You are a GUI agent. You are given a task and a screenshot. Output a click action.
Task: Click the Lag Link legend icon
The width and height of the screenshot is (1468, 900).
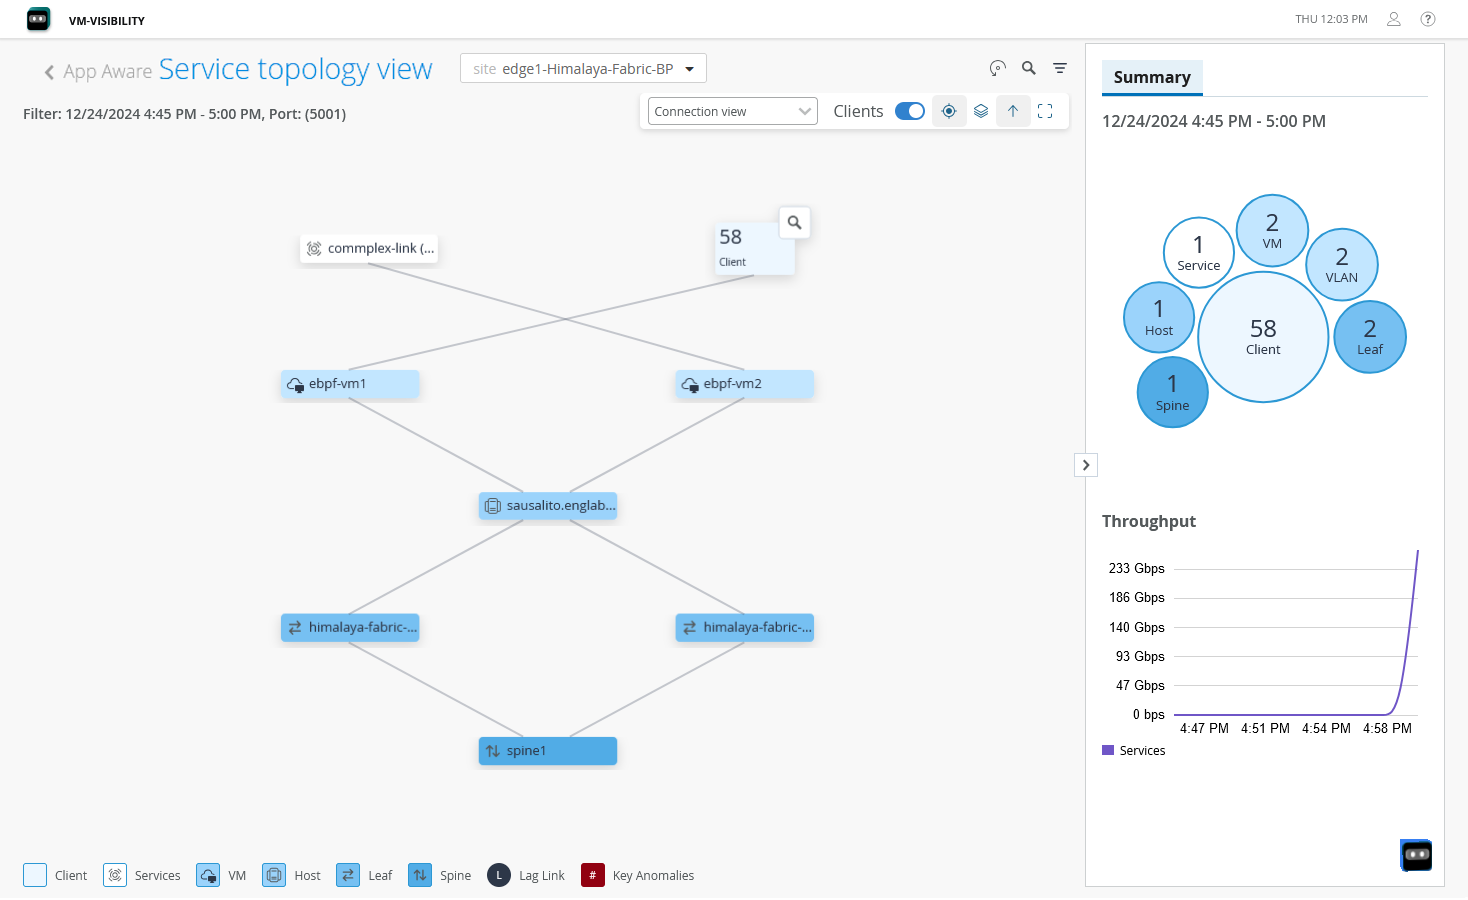[499, 875]
